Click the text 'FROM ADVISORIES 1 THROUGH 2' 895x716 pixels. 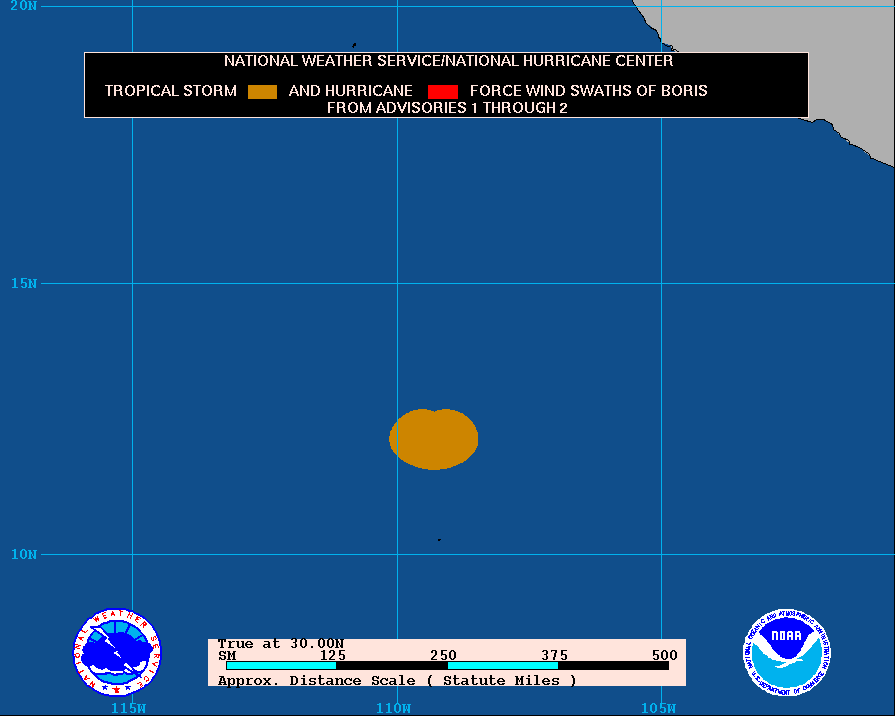point(447,108)
